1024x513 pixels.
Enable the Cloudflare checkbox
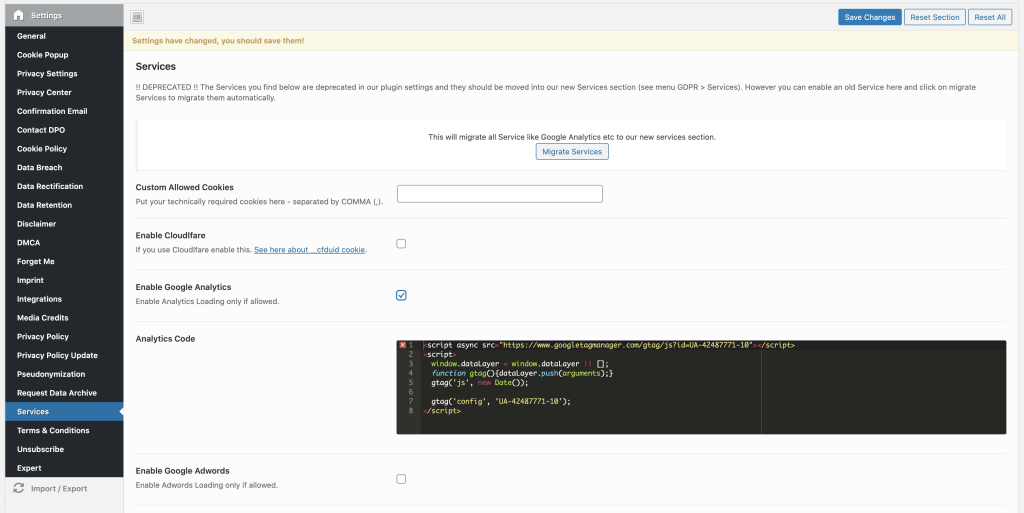click(401, 243)
